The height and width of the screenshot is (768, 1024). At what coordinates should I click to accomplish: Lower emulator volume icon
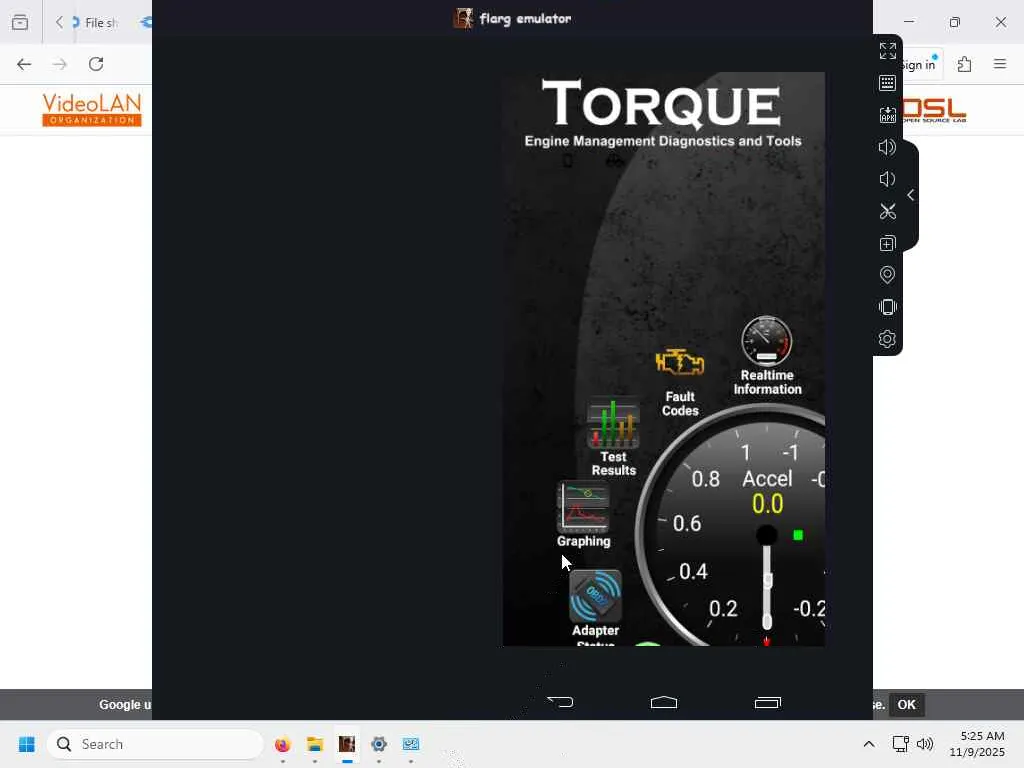click(886, 179)
